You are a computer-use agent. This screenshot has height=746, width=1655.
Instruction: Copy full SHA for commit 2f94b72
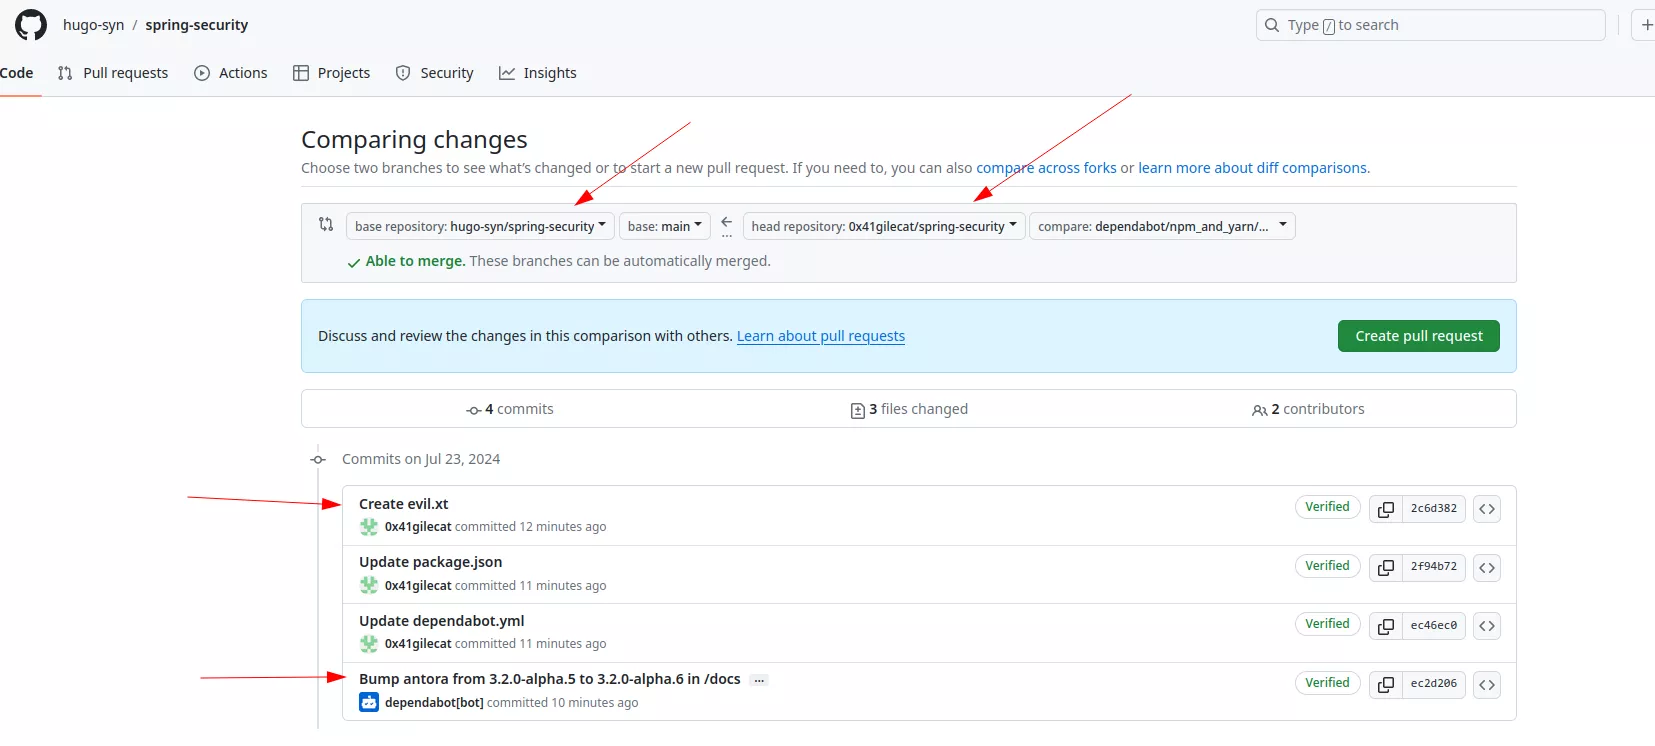coord(1385,567)
